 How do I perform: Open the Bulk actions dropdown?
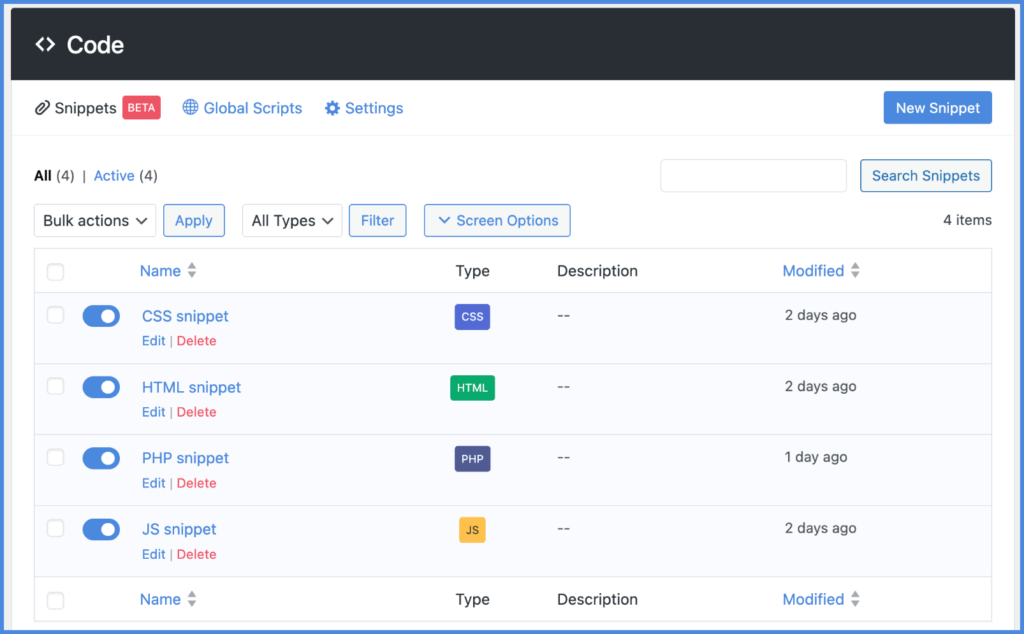point(94,220)
